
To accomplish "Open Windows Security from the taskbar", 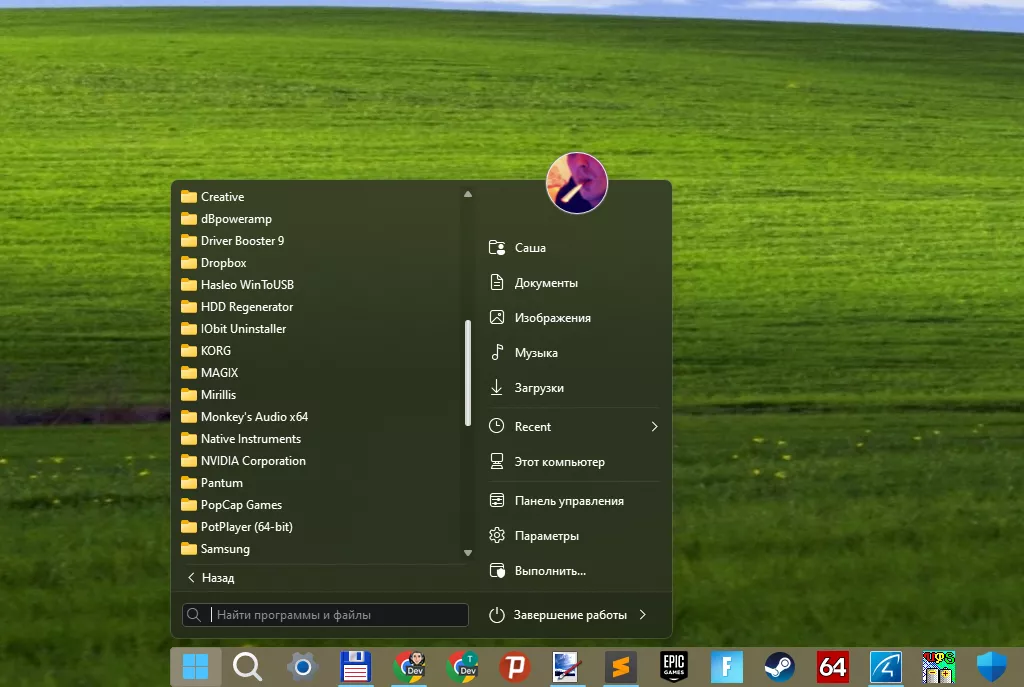I will [990, 666].
